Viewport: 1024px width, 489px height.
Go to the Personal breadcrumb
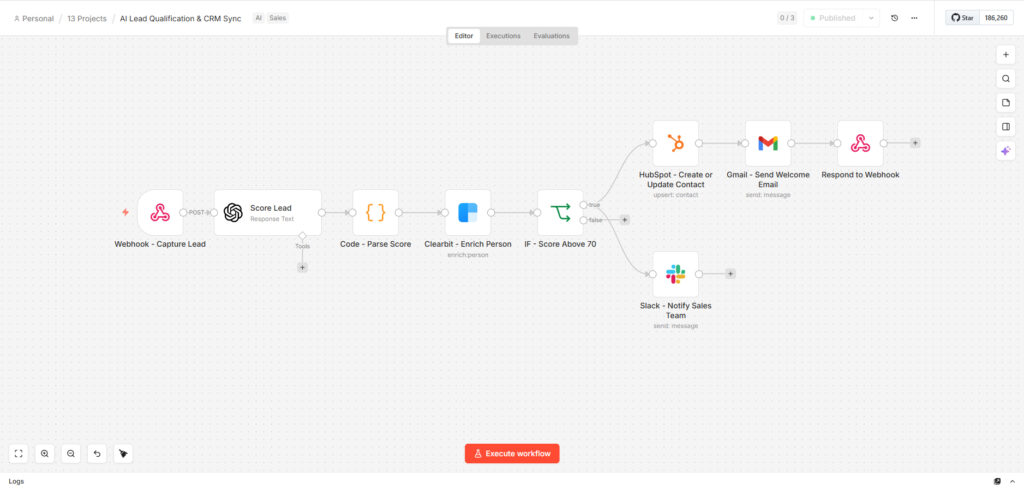point(33,18)
